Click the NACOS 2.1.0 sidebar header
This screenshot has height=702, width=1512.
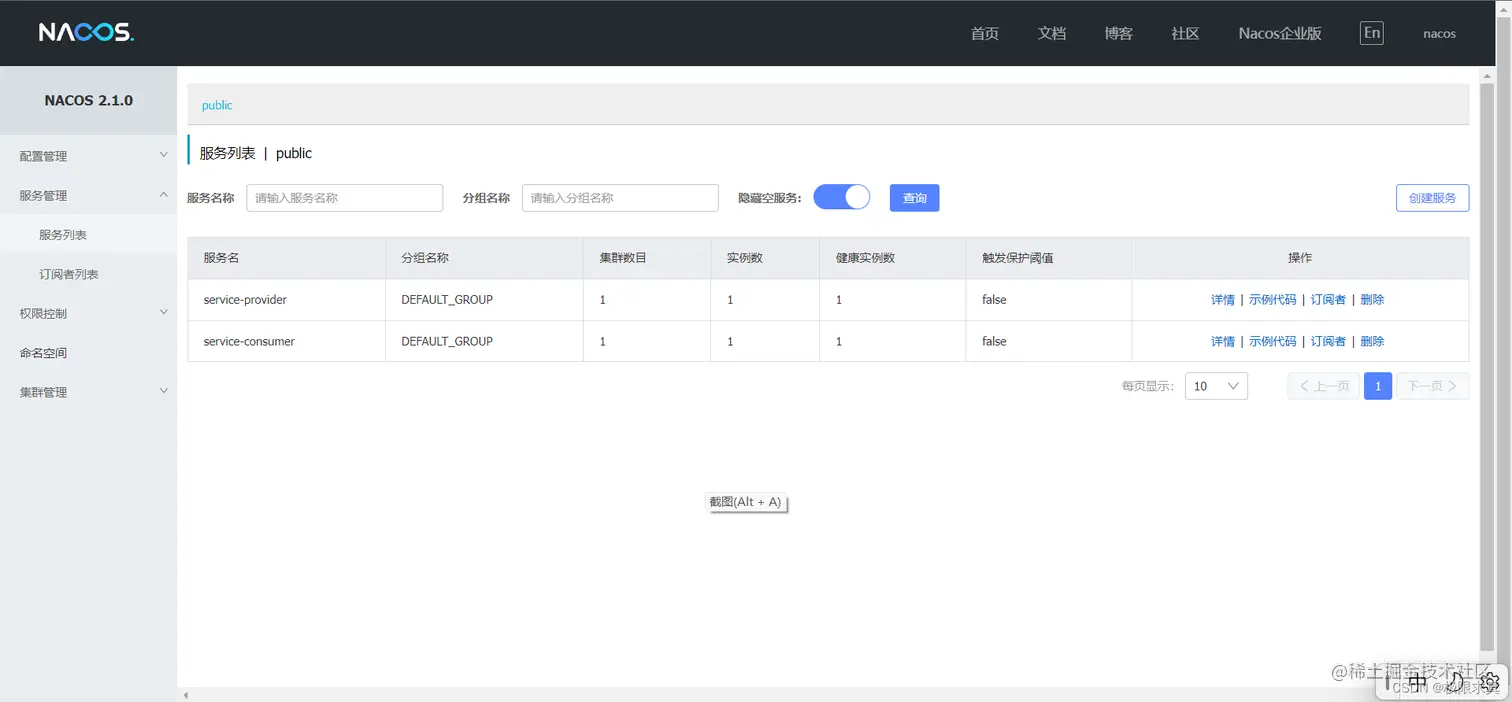pos(88,101)
